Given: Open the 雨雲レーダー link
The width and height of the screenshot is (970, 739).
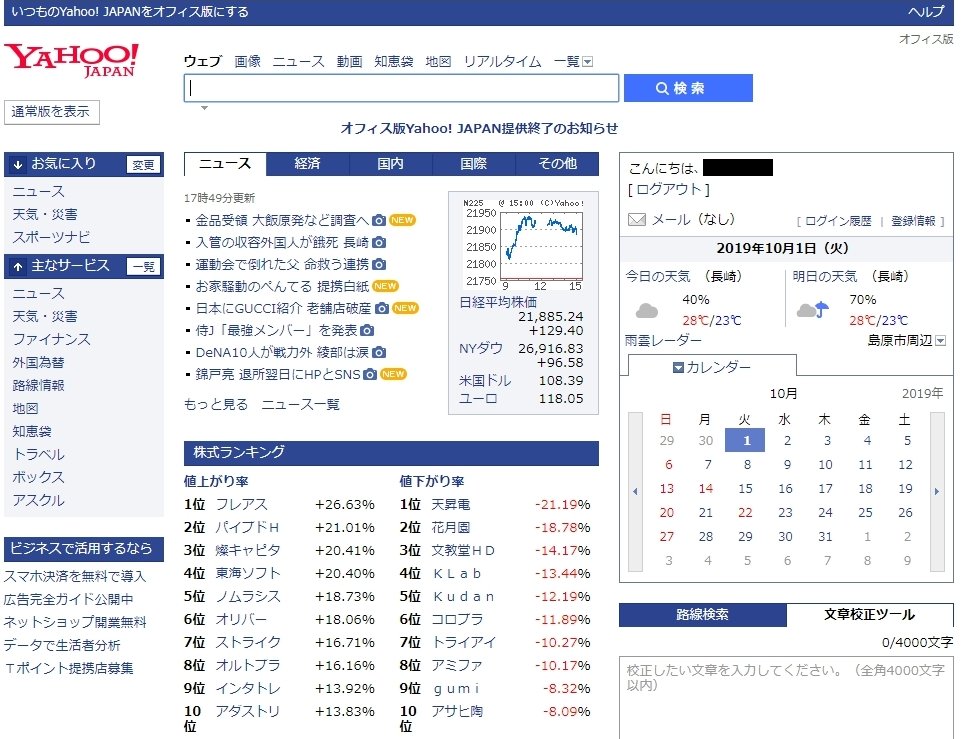Looking at the screenshot, I should pos(663,341).
